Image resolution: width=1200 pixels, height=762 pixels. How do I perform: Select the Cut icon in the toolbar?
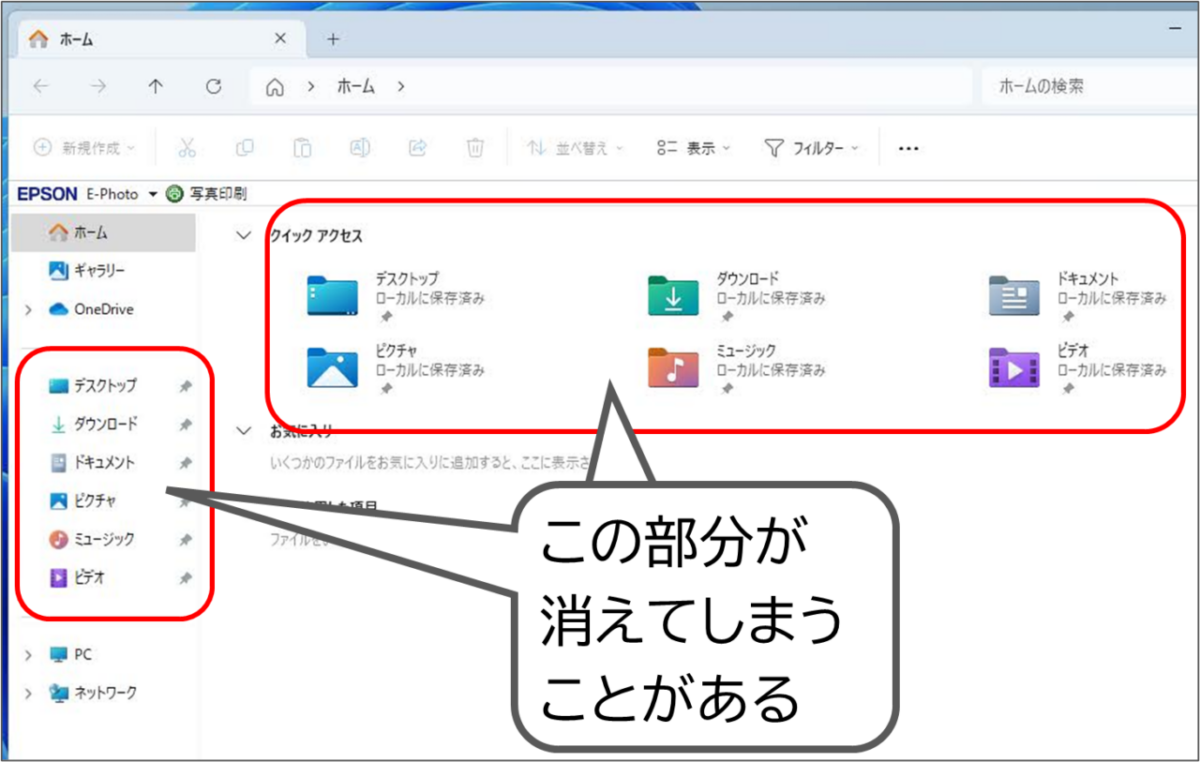tap(187, 147)
